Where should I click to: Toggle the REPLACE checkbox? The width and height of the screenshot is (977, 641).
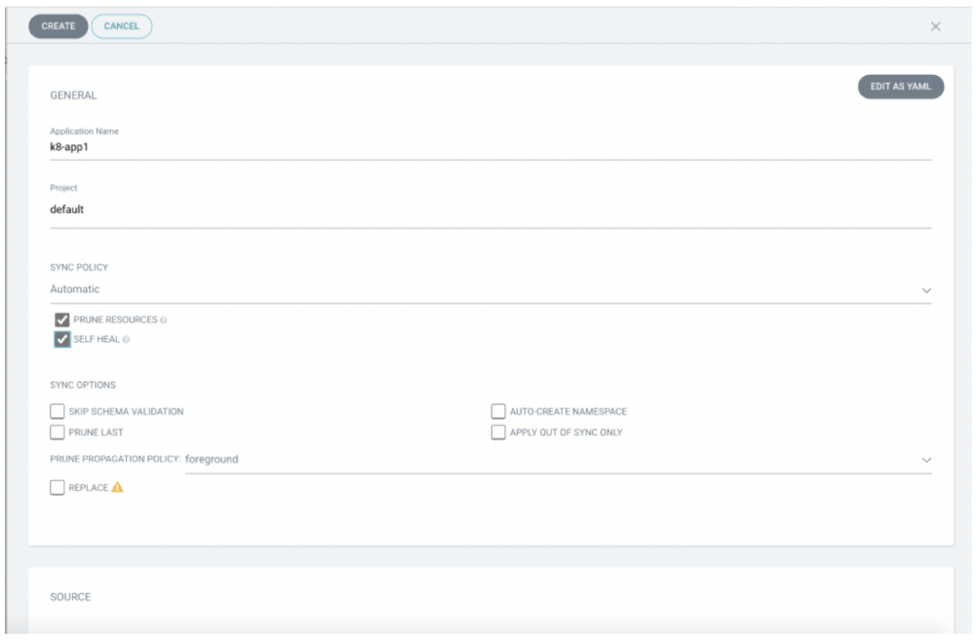[x=58, y=488]
